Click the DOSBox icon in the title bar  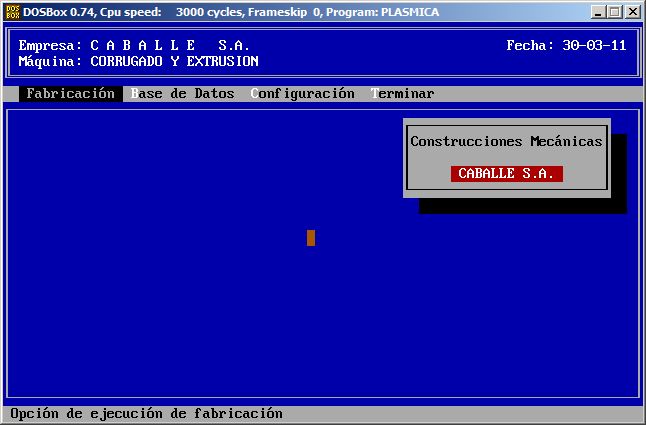tap(12, 12)
